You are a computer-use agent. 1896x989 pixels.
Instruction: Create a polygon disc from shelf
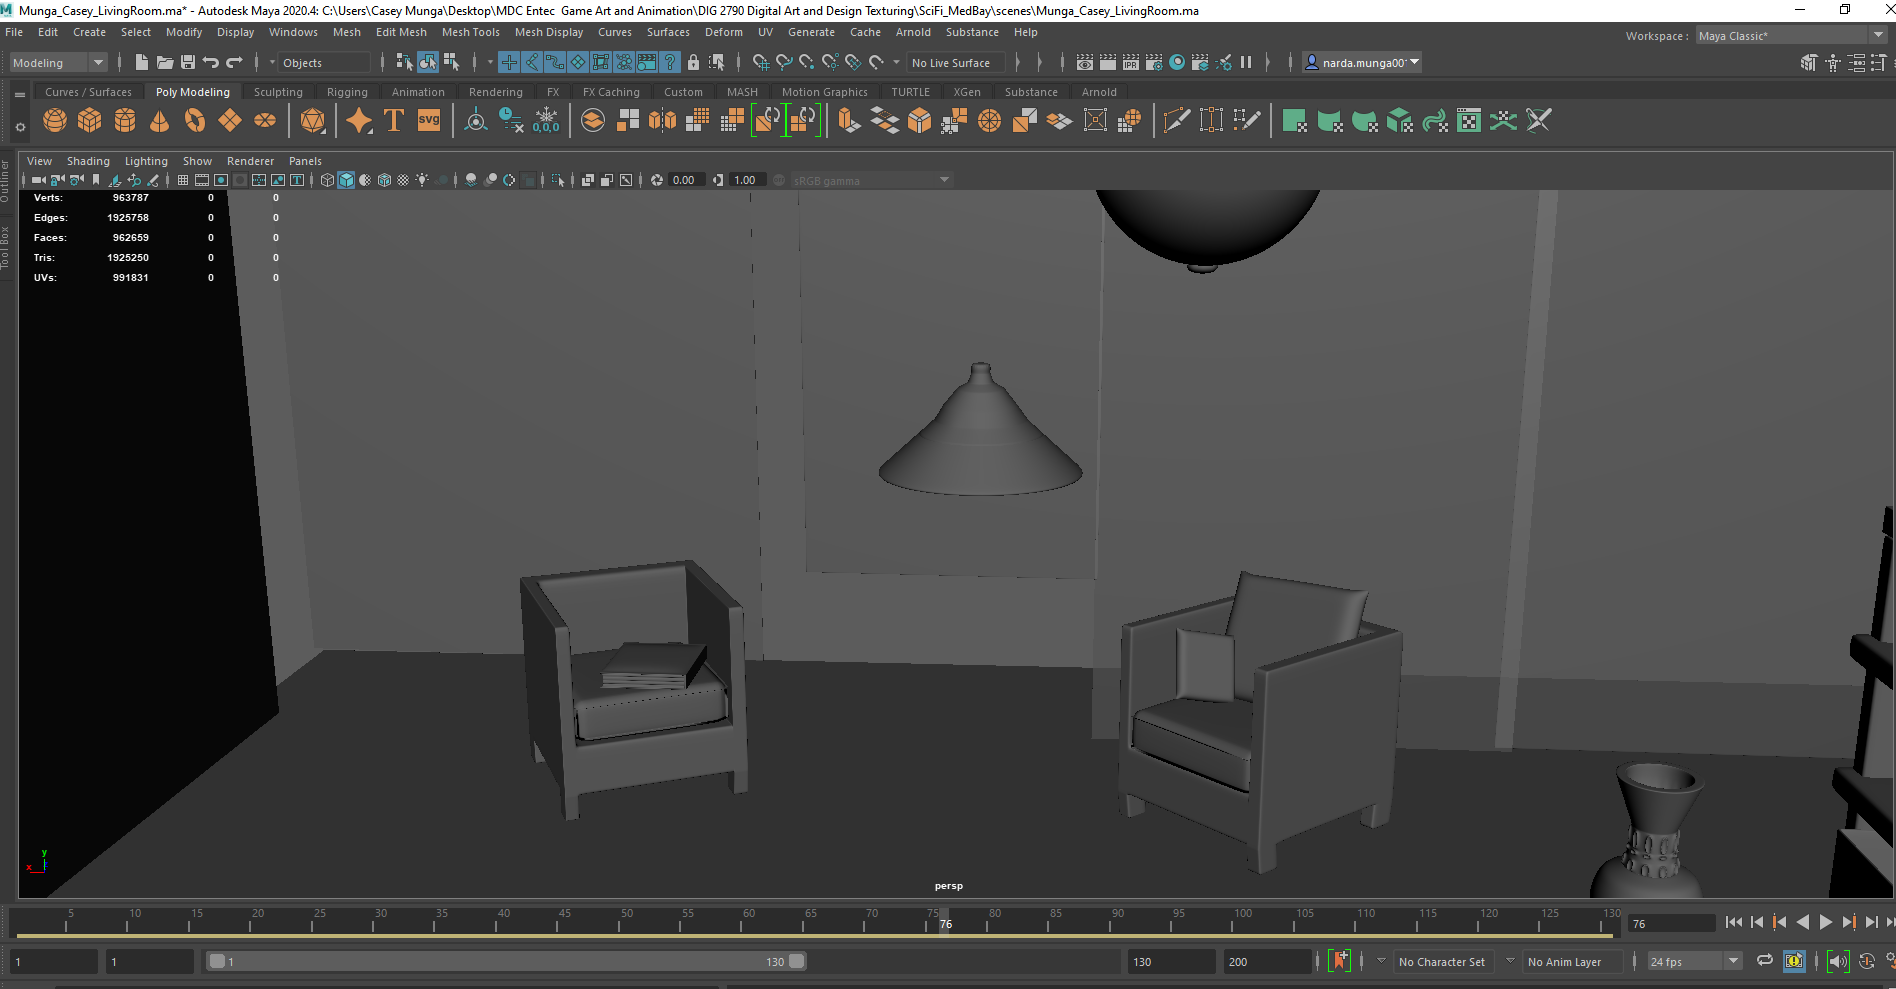pos(265,121)
